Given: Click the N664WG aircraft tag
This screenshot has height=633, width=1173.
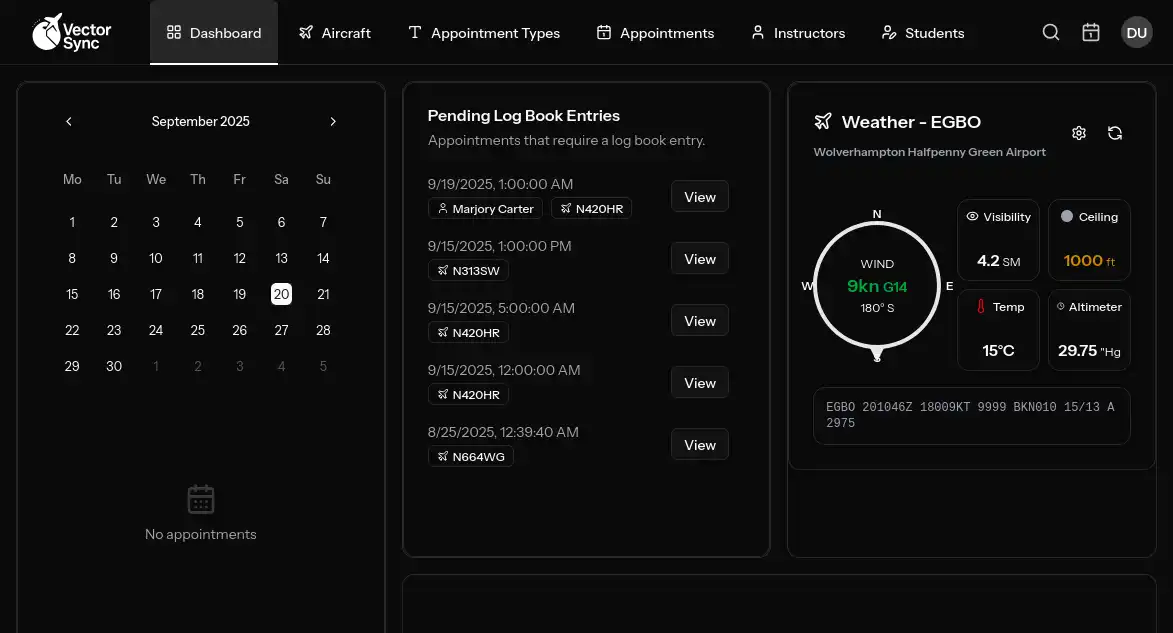Looking at the screenshot, I should click(471, 457).
